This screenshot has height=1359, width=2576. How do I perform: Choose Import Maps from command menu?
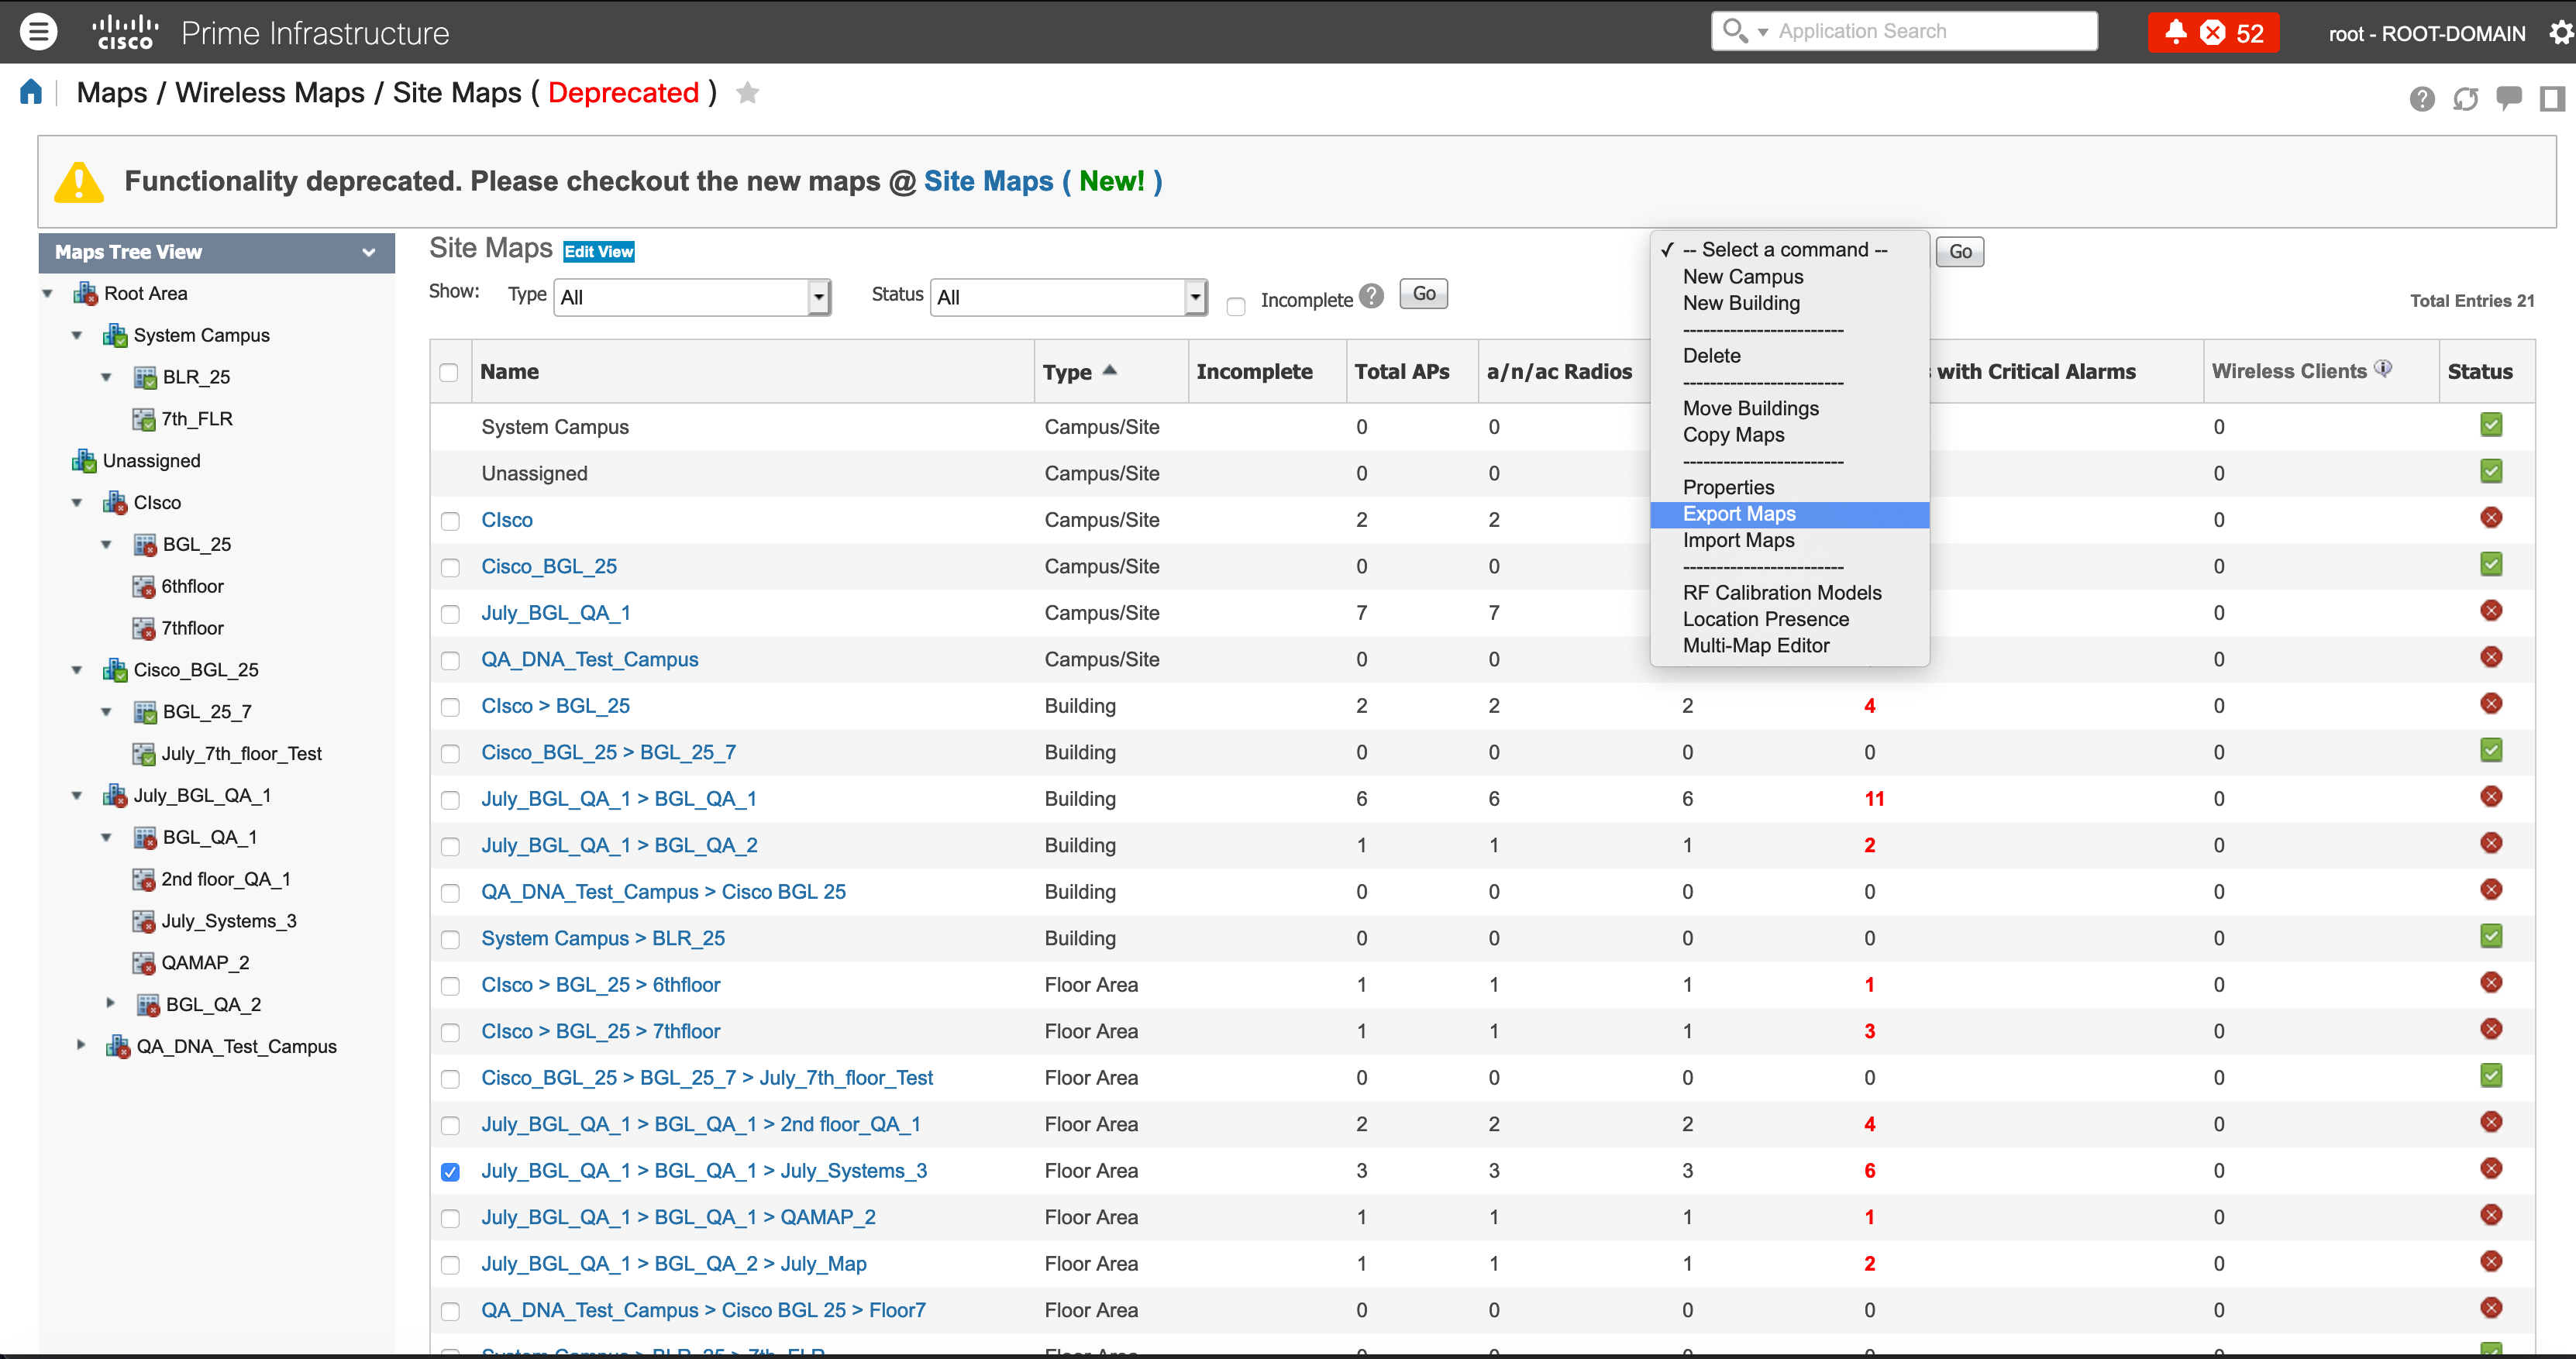click(x=1789, y=540)
